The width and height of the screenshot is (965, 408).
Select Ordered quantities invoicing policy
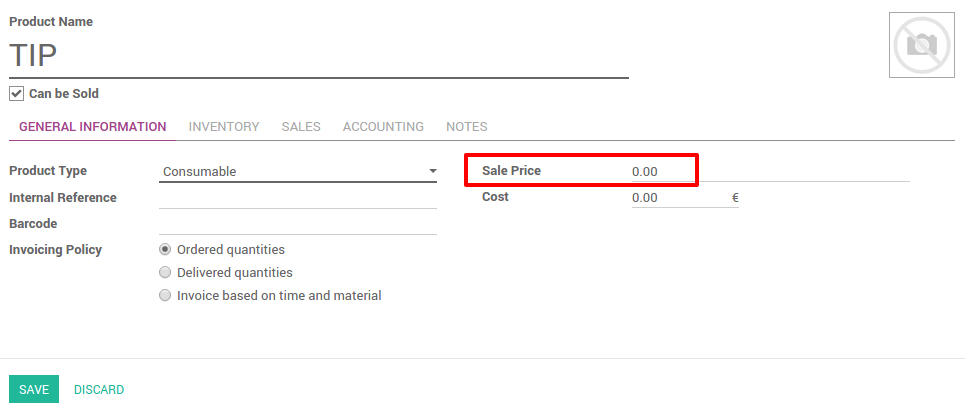(x=165, y=250)
